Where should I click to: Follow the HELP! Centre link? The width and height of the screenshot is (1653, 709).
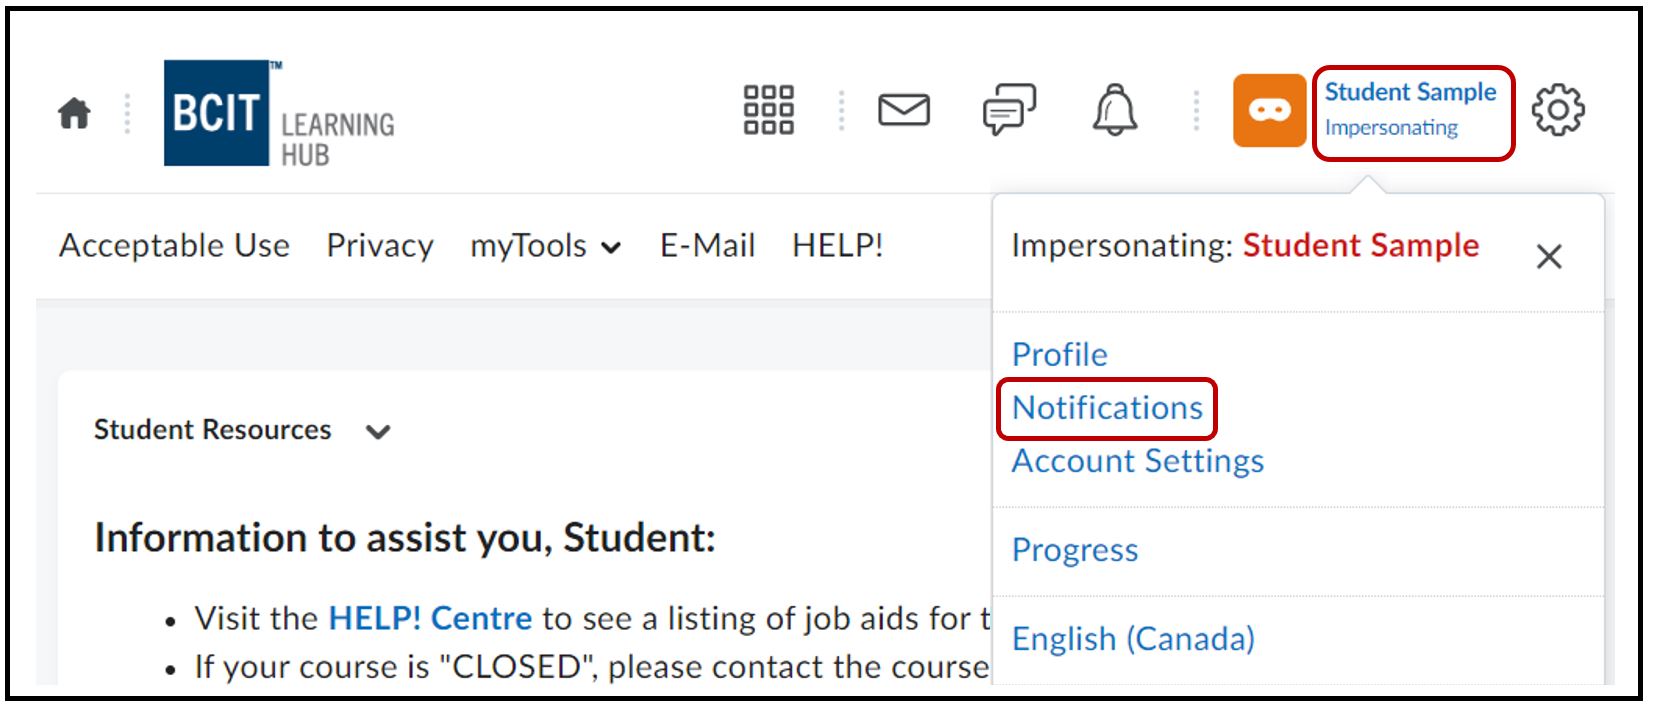[x=430, y=619]
